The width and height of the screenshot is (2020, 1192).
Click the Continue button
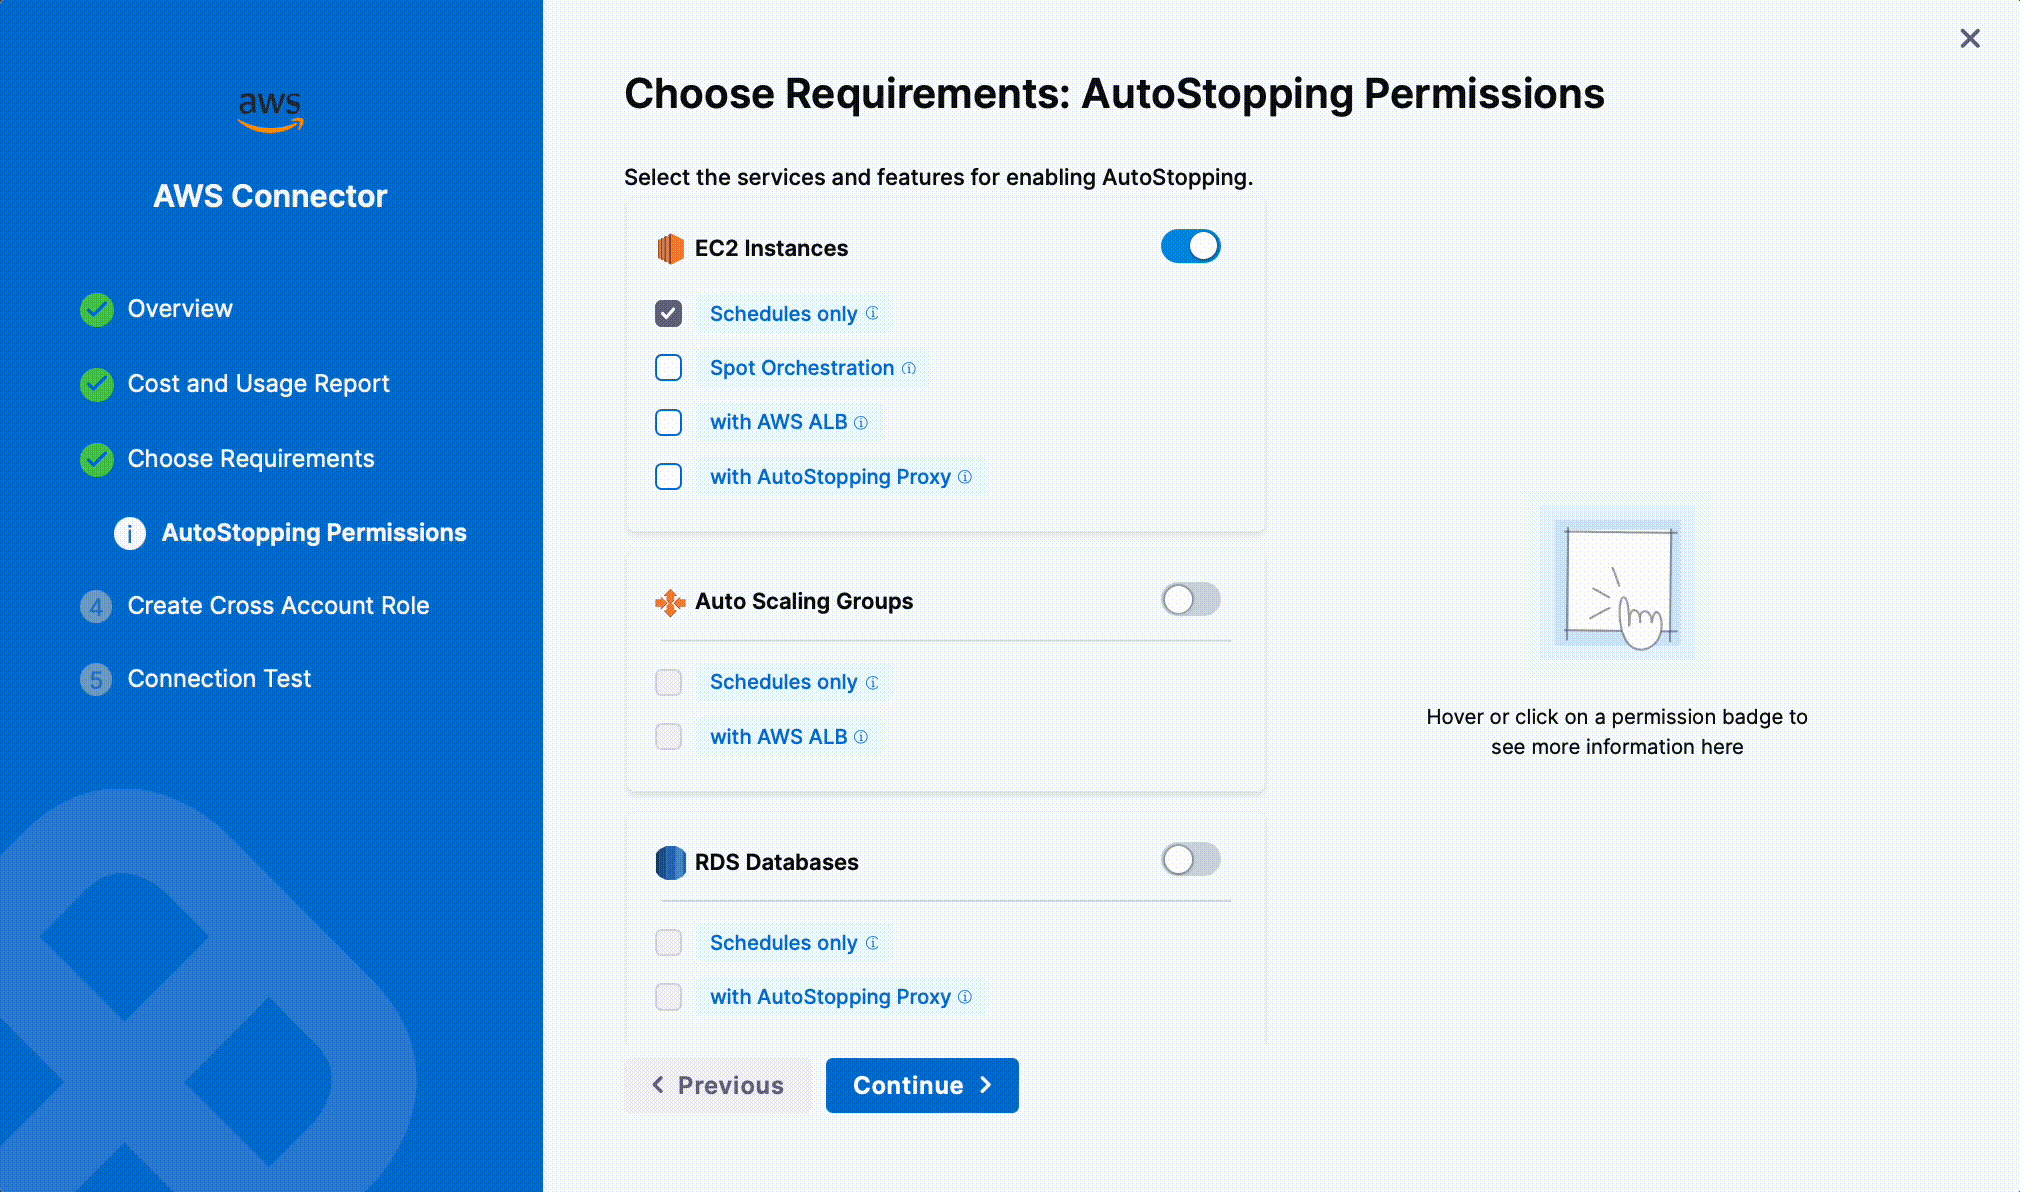(x=921, y=1085)
